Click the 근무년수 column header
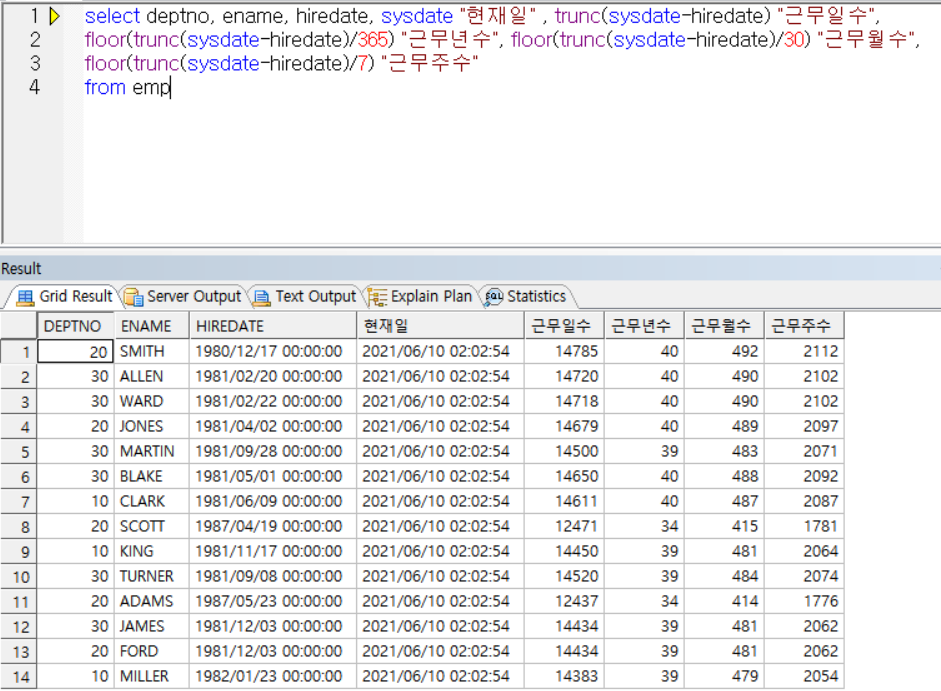 click(x=645, y=326)
